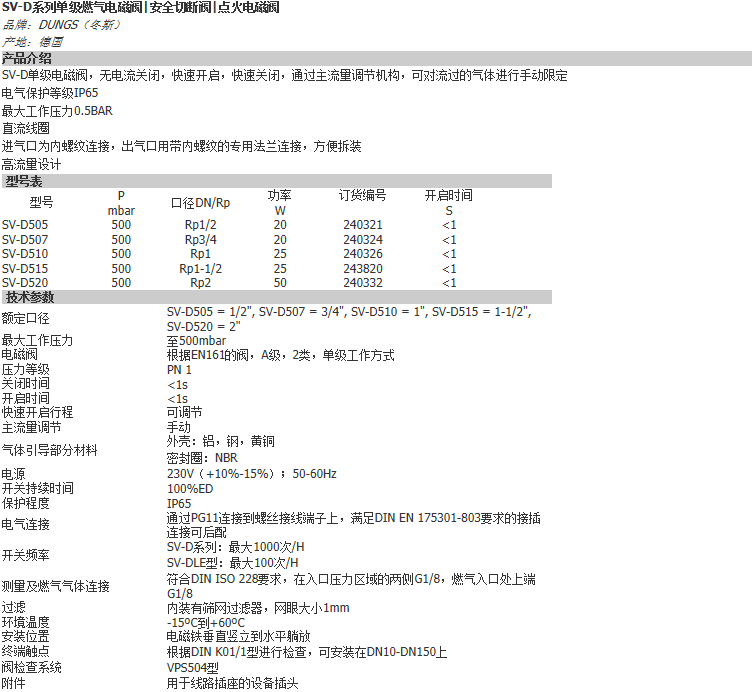
Task: Click the '电气保护等级IP65' line
Action: point(50,93)
